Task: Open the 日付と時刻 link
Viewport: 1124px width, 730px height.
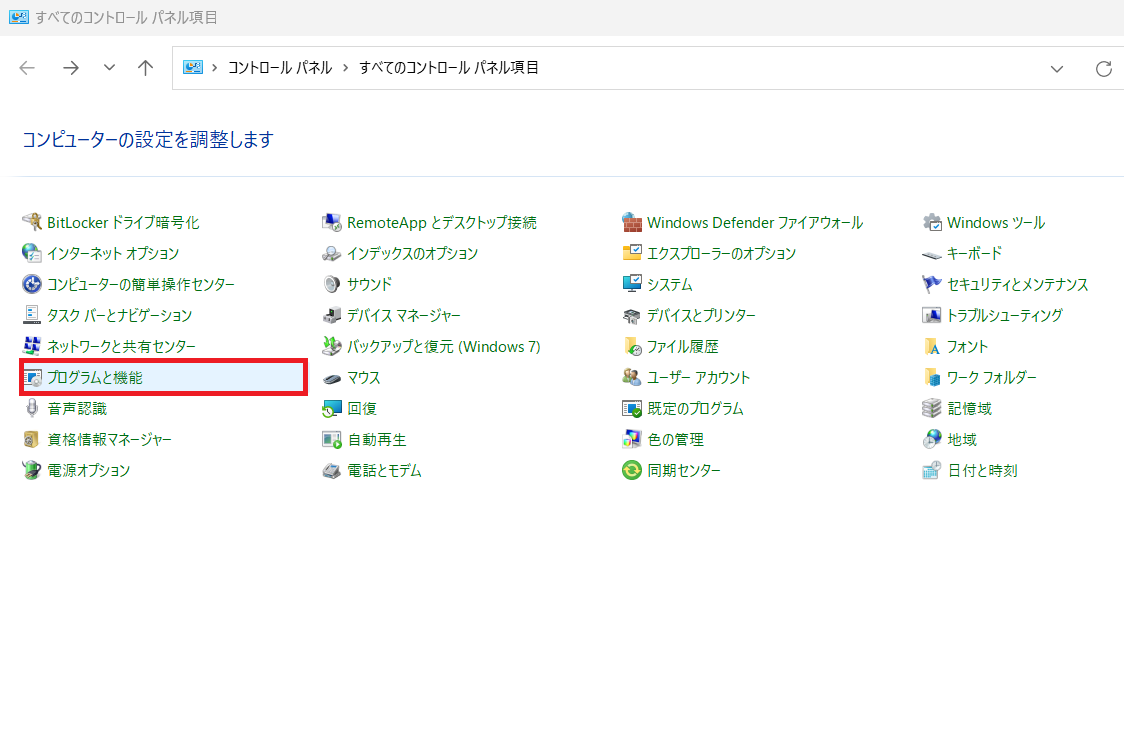Action: [982, 470]
